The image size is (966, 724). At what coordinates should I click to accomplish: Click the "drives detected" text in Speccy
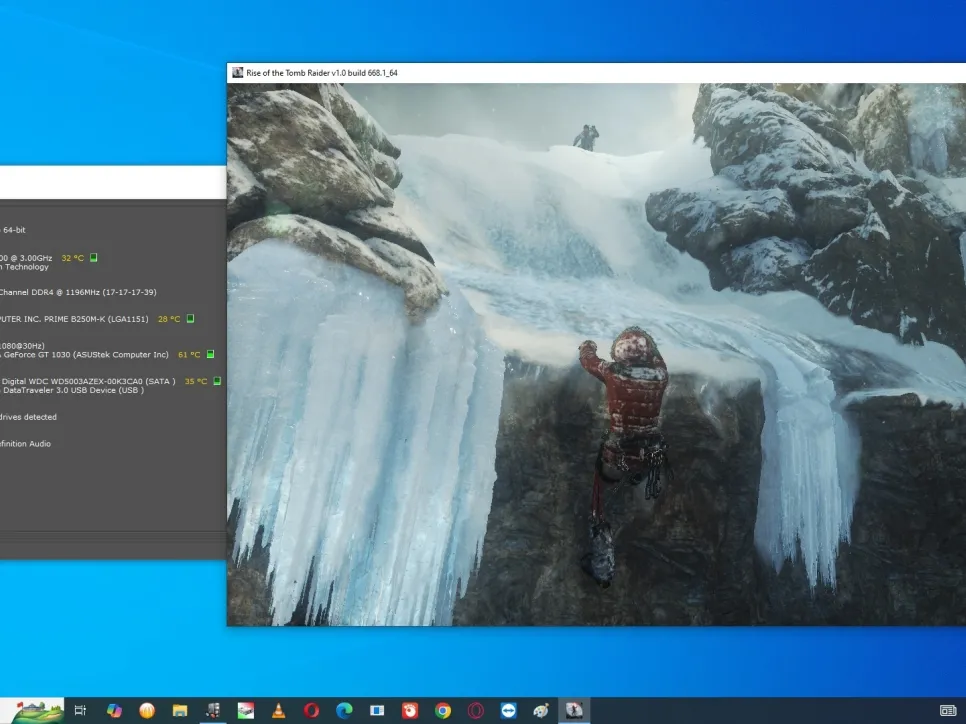point(28,417)
